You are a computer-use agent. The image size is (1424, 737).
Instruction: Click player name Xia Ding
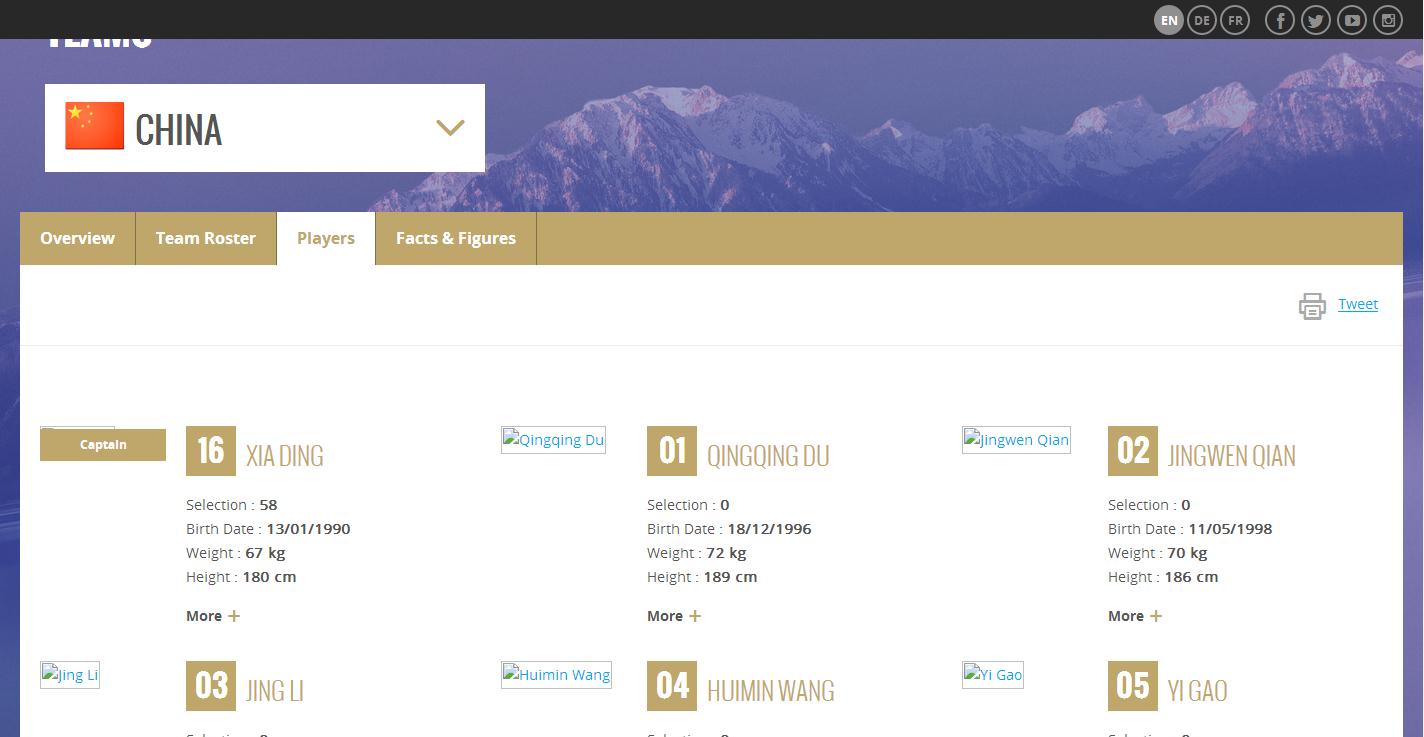[285, 456]
